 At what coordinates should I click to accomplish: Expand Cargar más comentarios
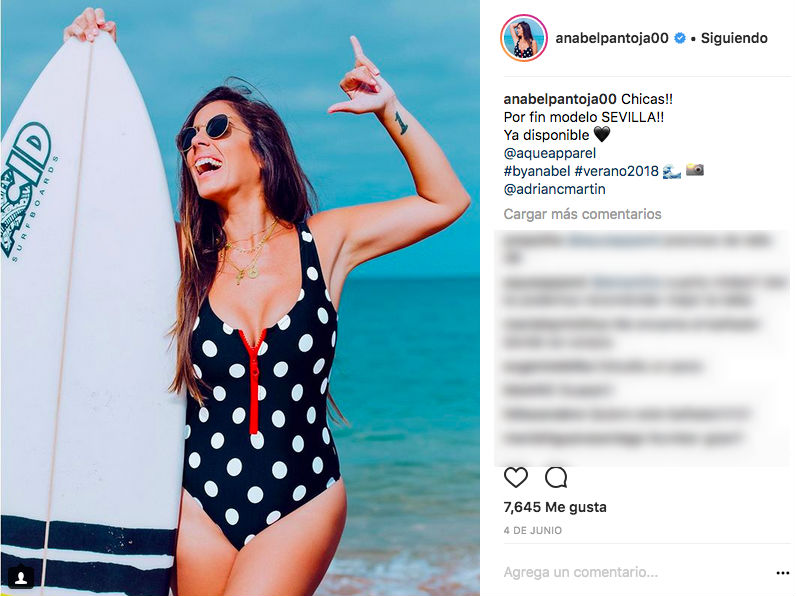(582, 214)
